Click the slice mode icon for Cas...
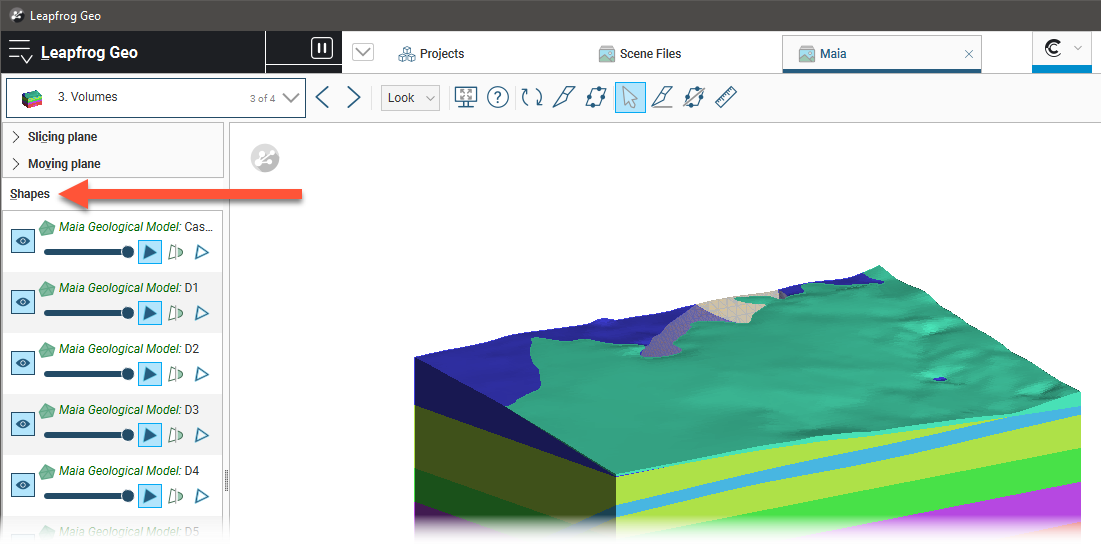 tap(176, 252)
